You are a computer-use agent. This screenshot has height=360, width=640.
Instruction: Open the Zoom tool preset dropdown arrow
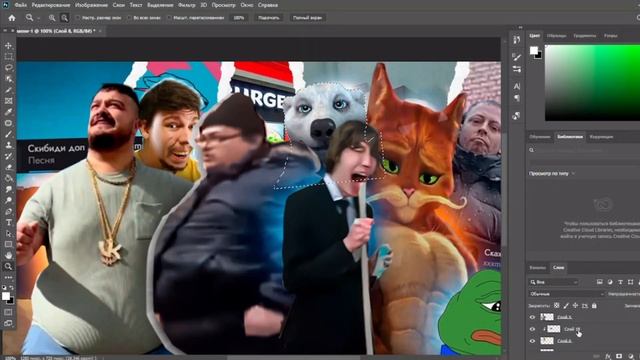pos(38,18)
